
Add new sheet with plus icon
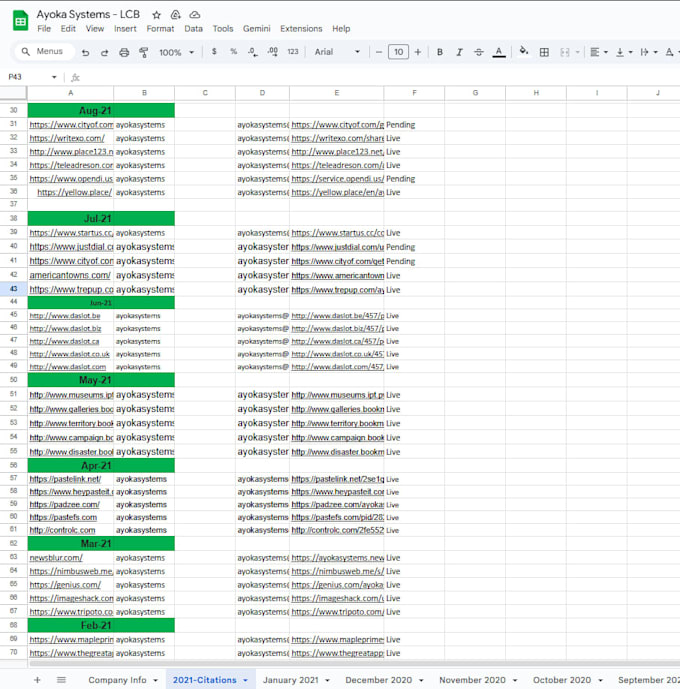37,680
